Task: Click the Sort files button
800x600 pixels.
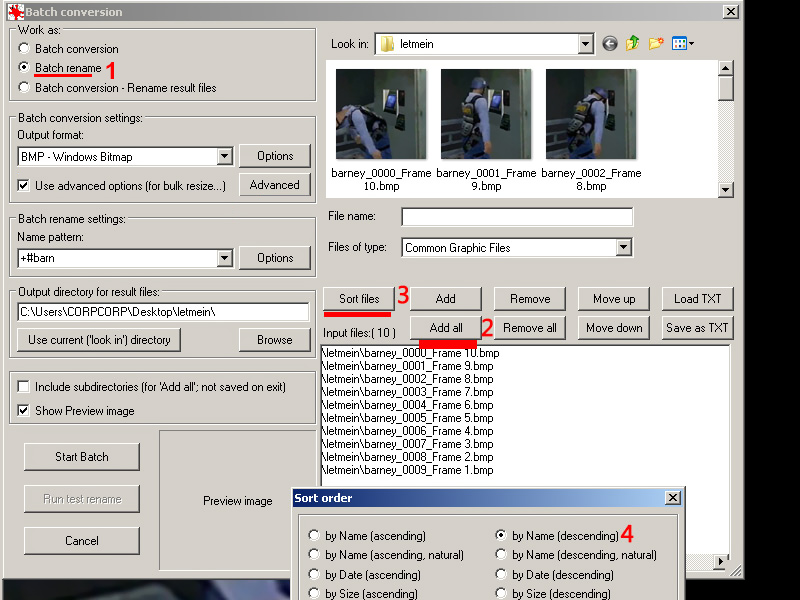Action: coord(359,299)
